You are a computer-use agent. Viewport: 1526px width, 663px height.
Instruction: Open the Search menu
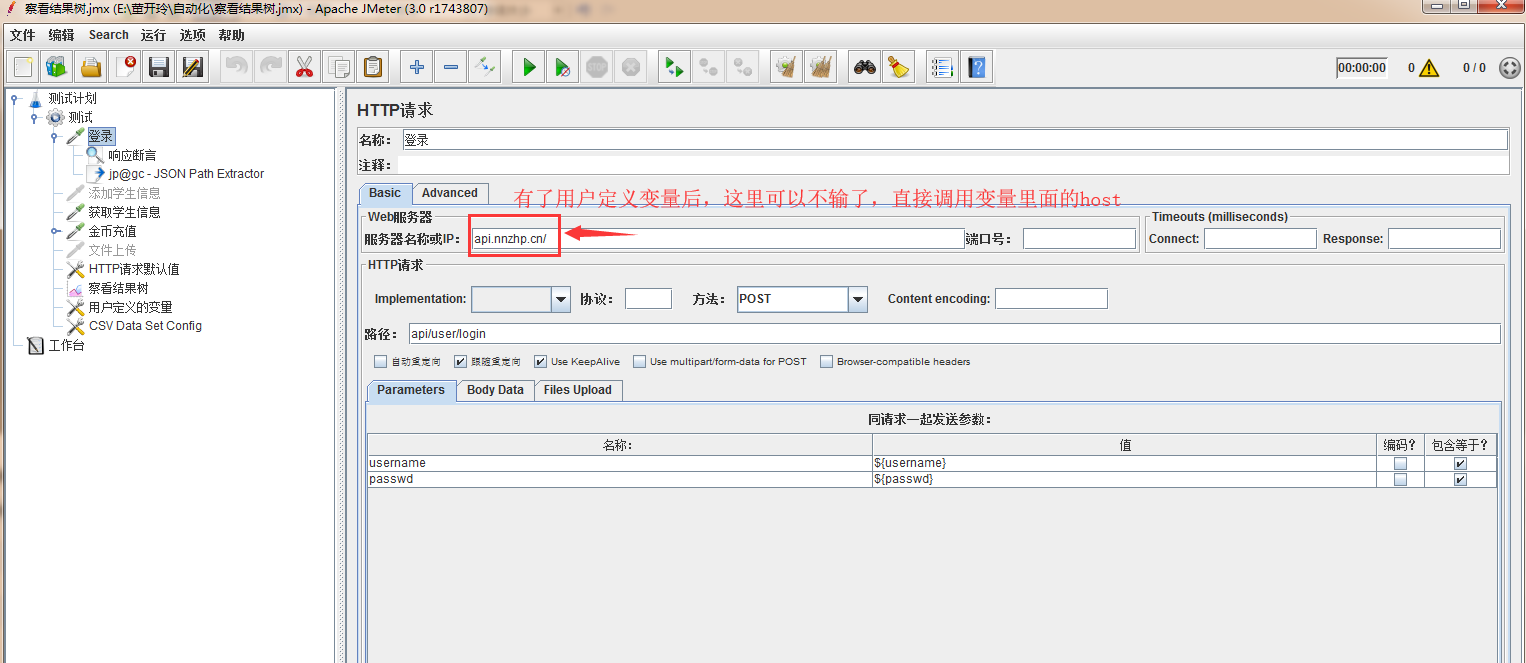coord(108,35)
